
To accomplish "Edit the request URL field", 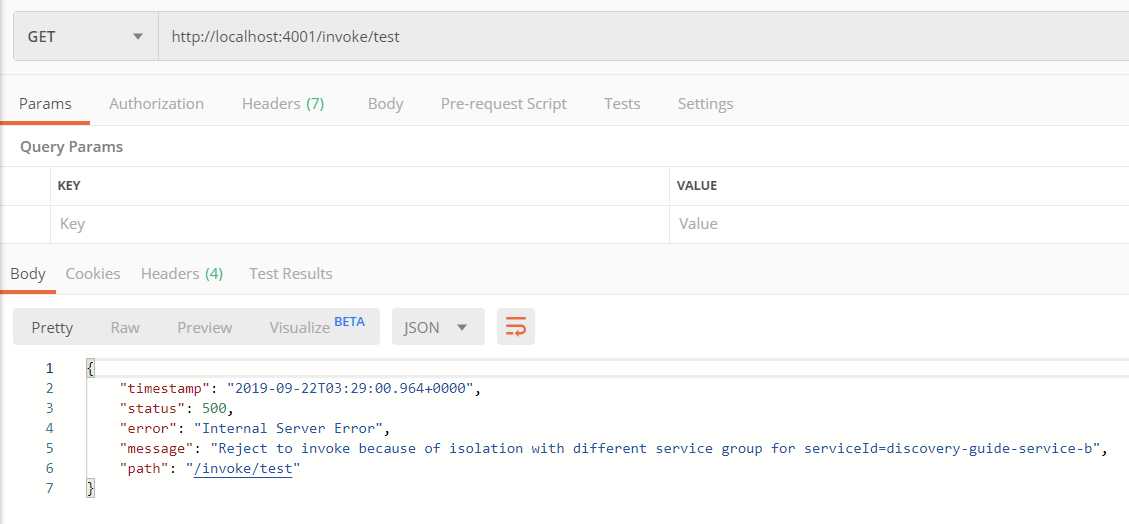I will click(x=644, y=36).
